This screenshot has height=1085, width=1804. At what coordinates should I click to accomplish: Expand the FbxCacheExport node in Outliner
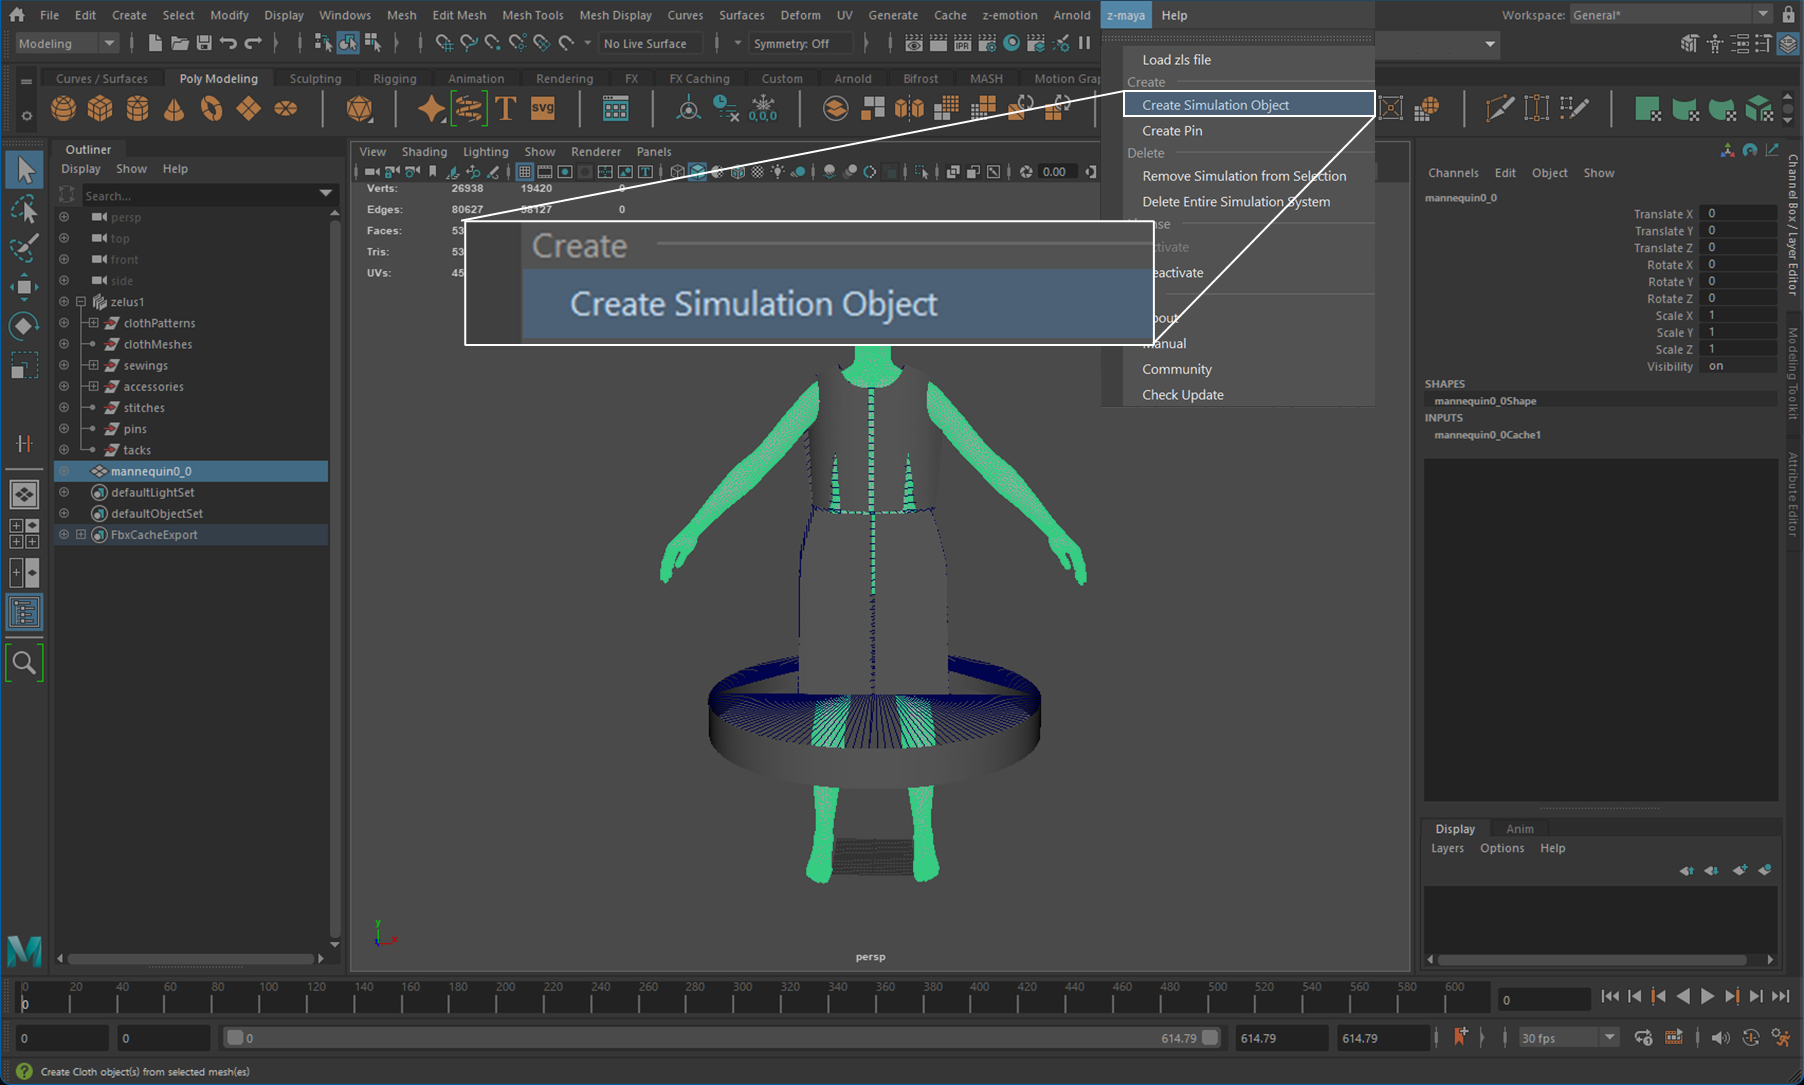click(x=81, y=535)
